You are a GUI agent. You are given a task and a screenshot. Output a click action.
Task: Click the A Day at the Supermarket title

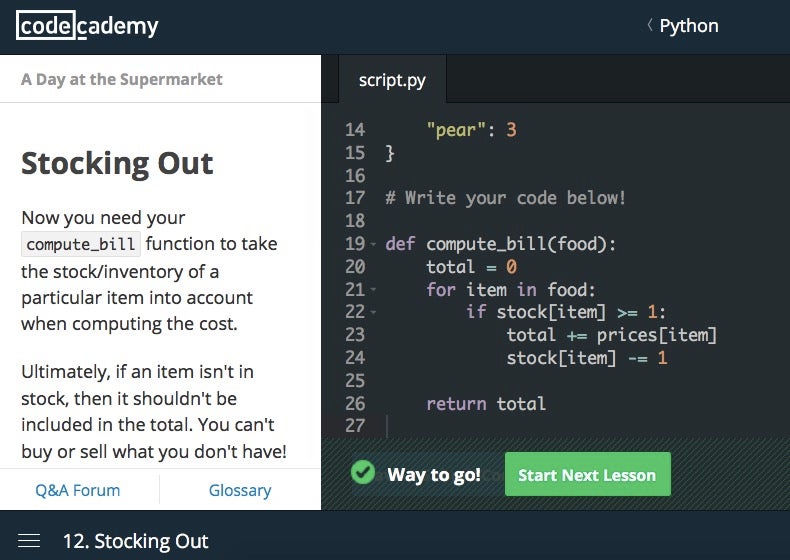(x=122, y=79)
